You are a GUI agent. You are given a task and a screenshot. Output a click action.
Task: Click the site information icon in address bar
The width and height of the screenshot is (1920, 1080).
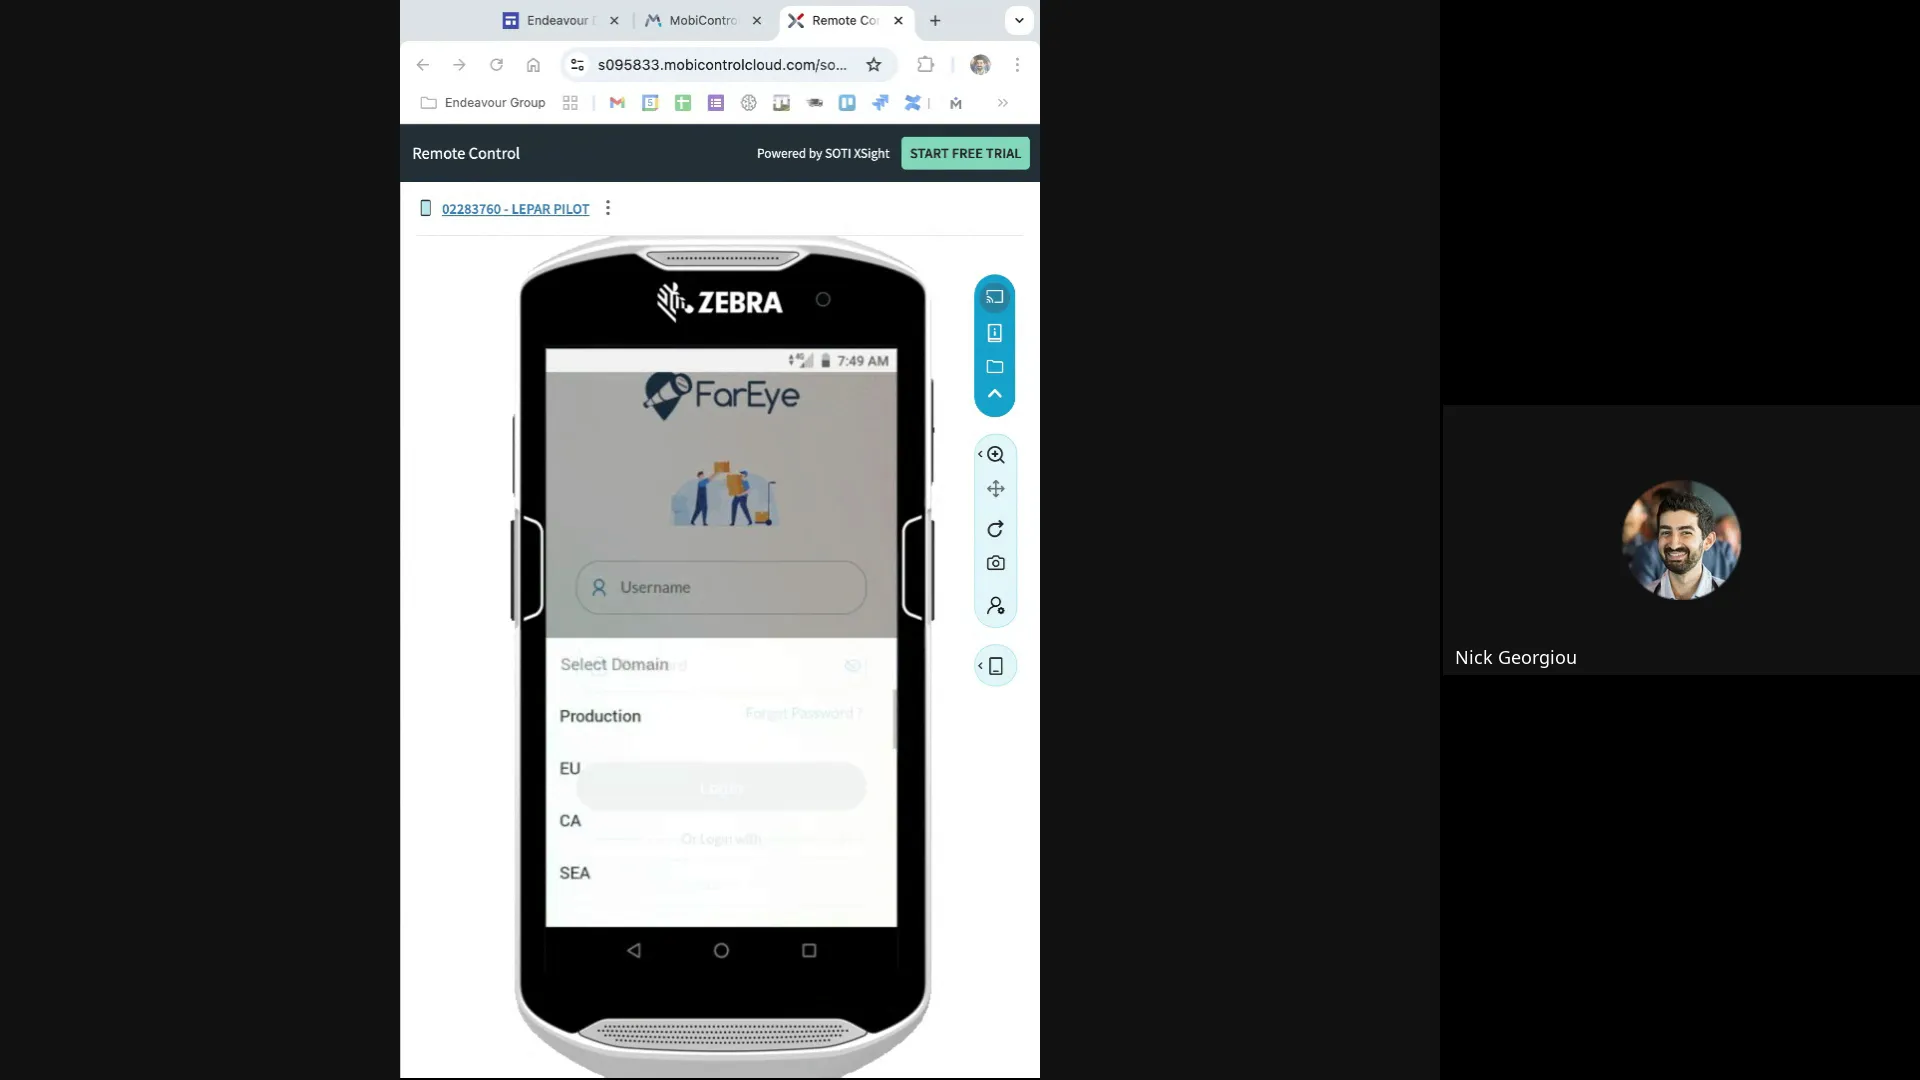click(577, 65)
